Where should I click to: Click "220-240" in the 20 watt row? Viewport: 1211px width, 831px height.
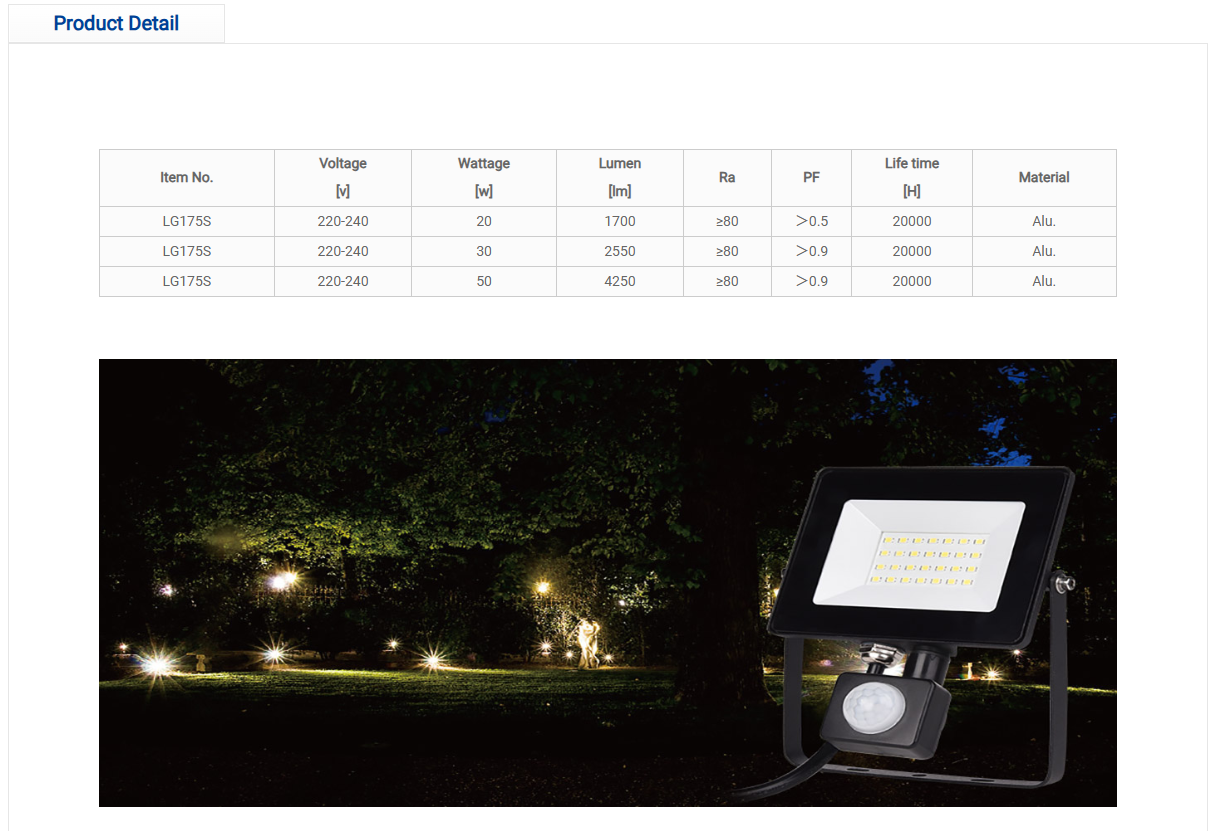[343, 222]
